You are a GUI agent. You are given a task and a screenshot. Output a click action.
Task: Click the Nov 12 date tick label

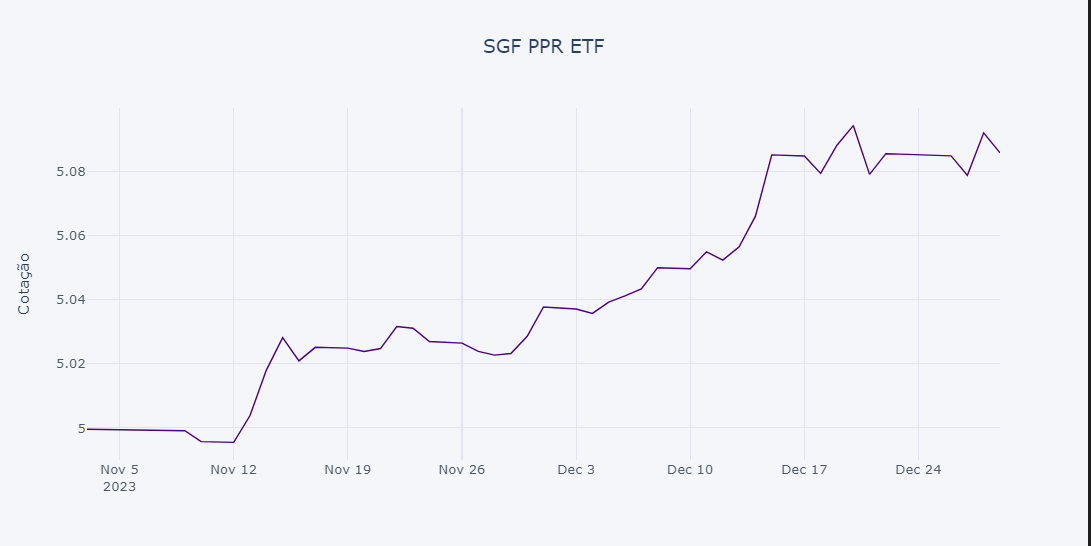click(x=233, y=469)
